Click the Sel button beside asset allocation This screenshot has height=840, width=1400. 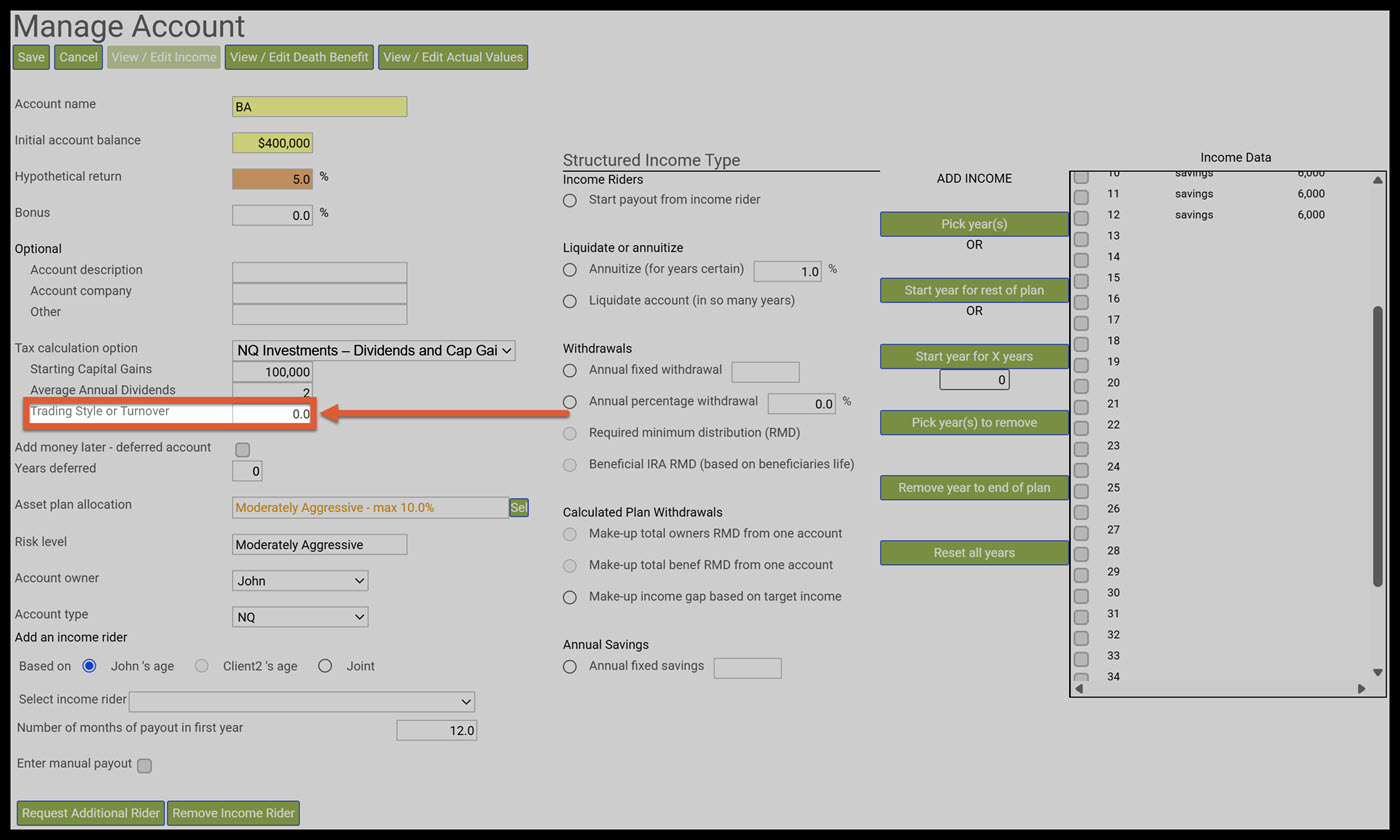coord(518,508)
